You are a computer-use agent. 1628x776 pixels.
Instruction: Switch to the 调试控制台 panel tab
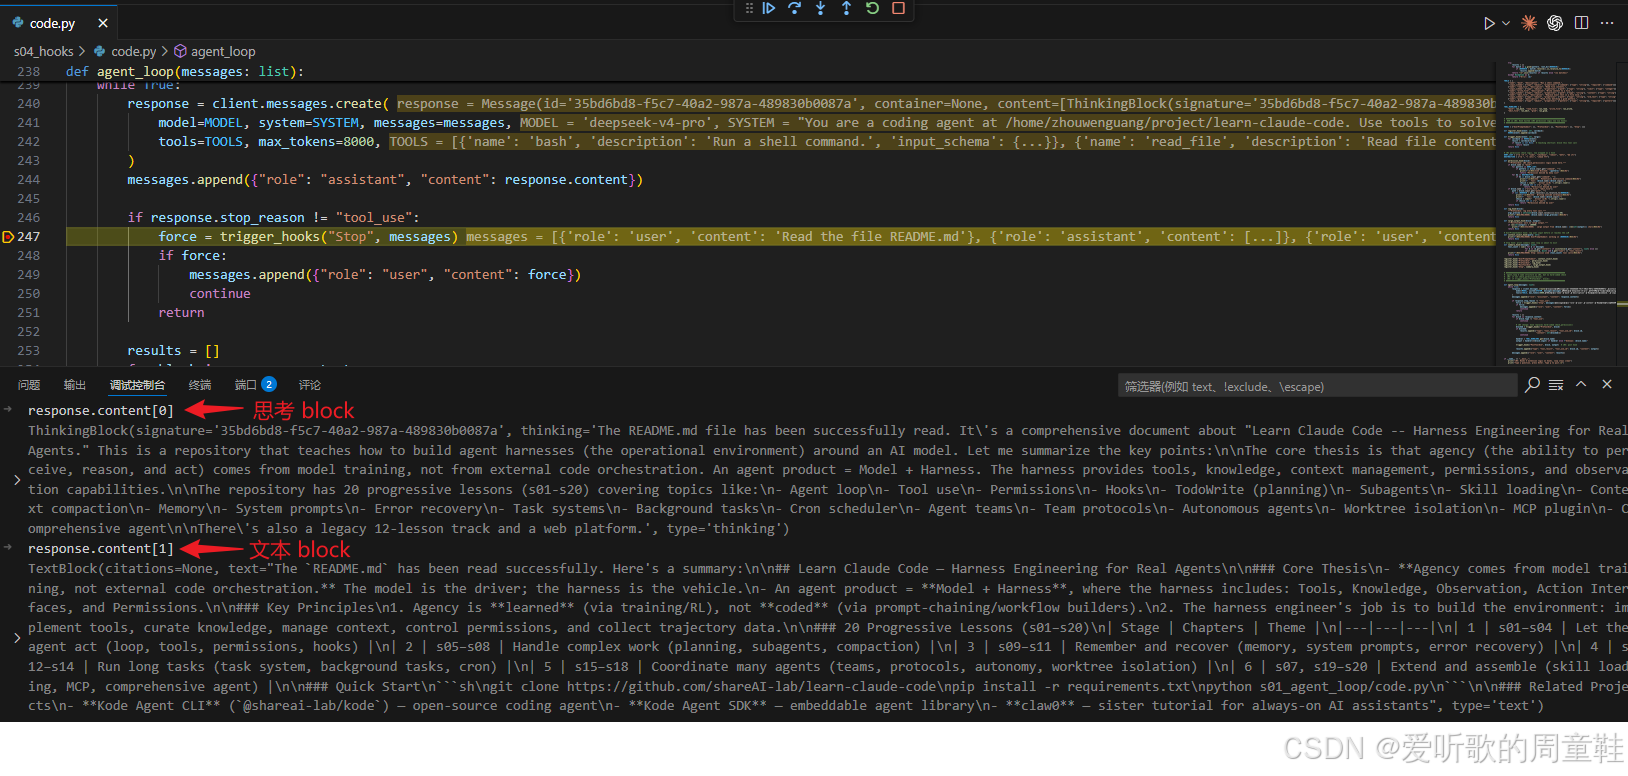(137, 385)
